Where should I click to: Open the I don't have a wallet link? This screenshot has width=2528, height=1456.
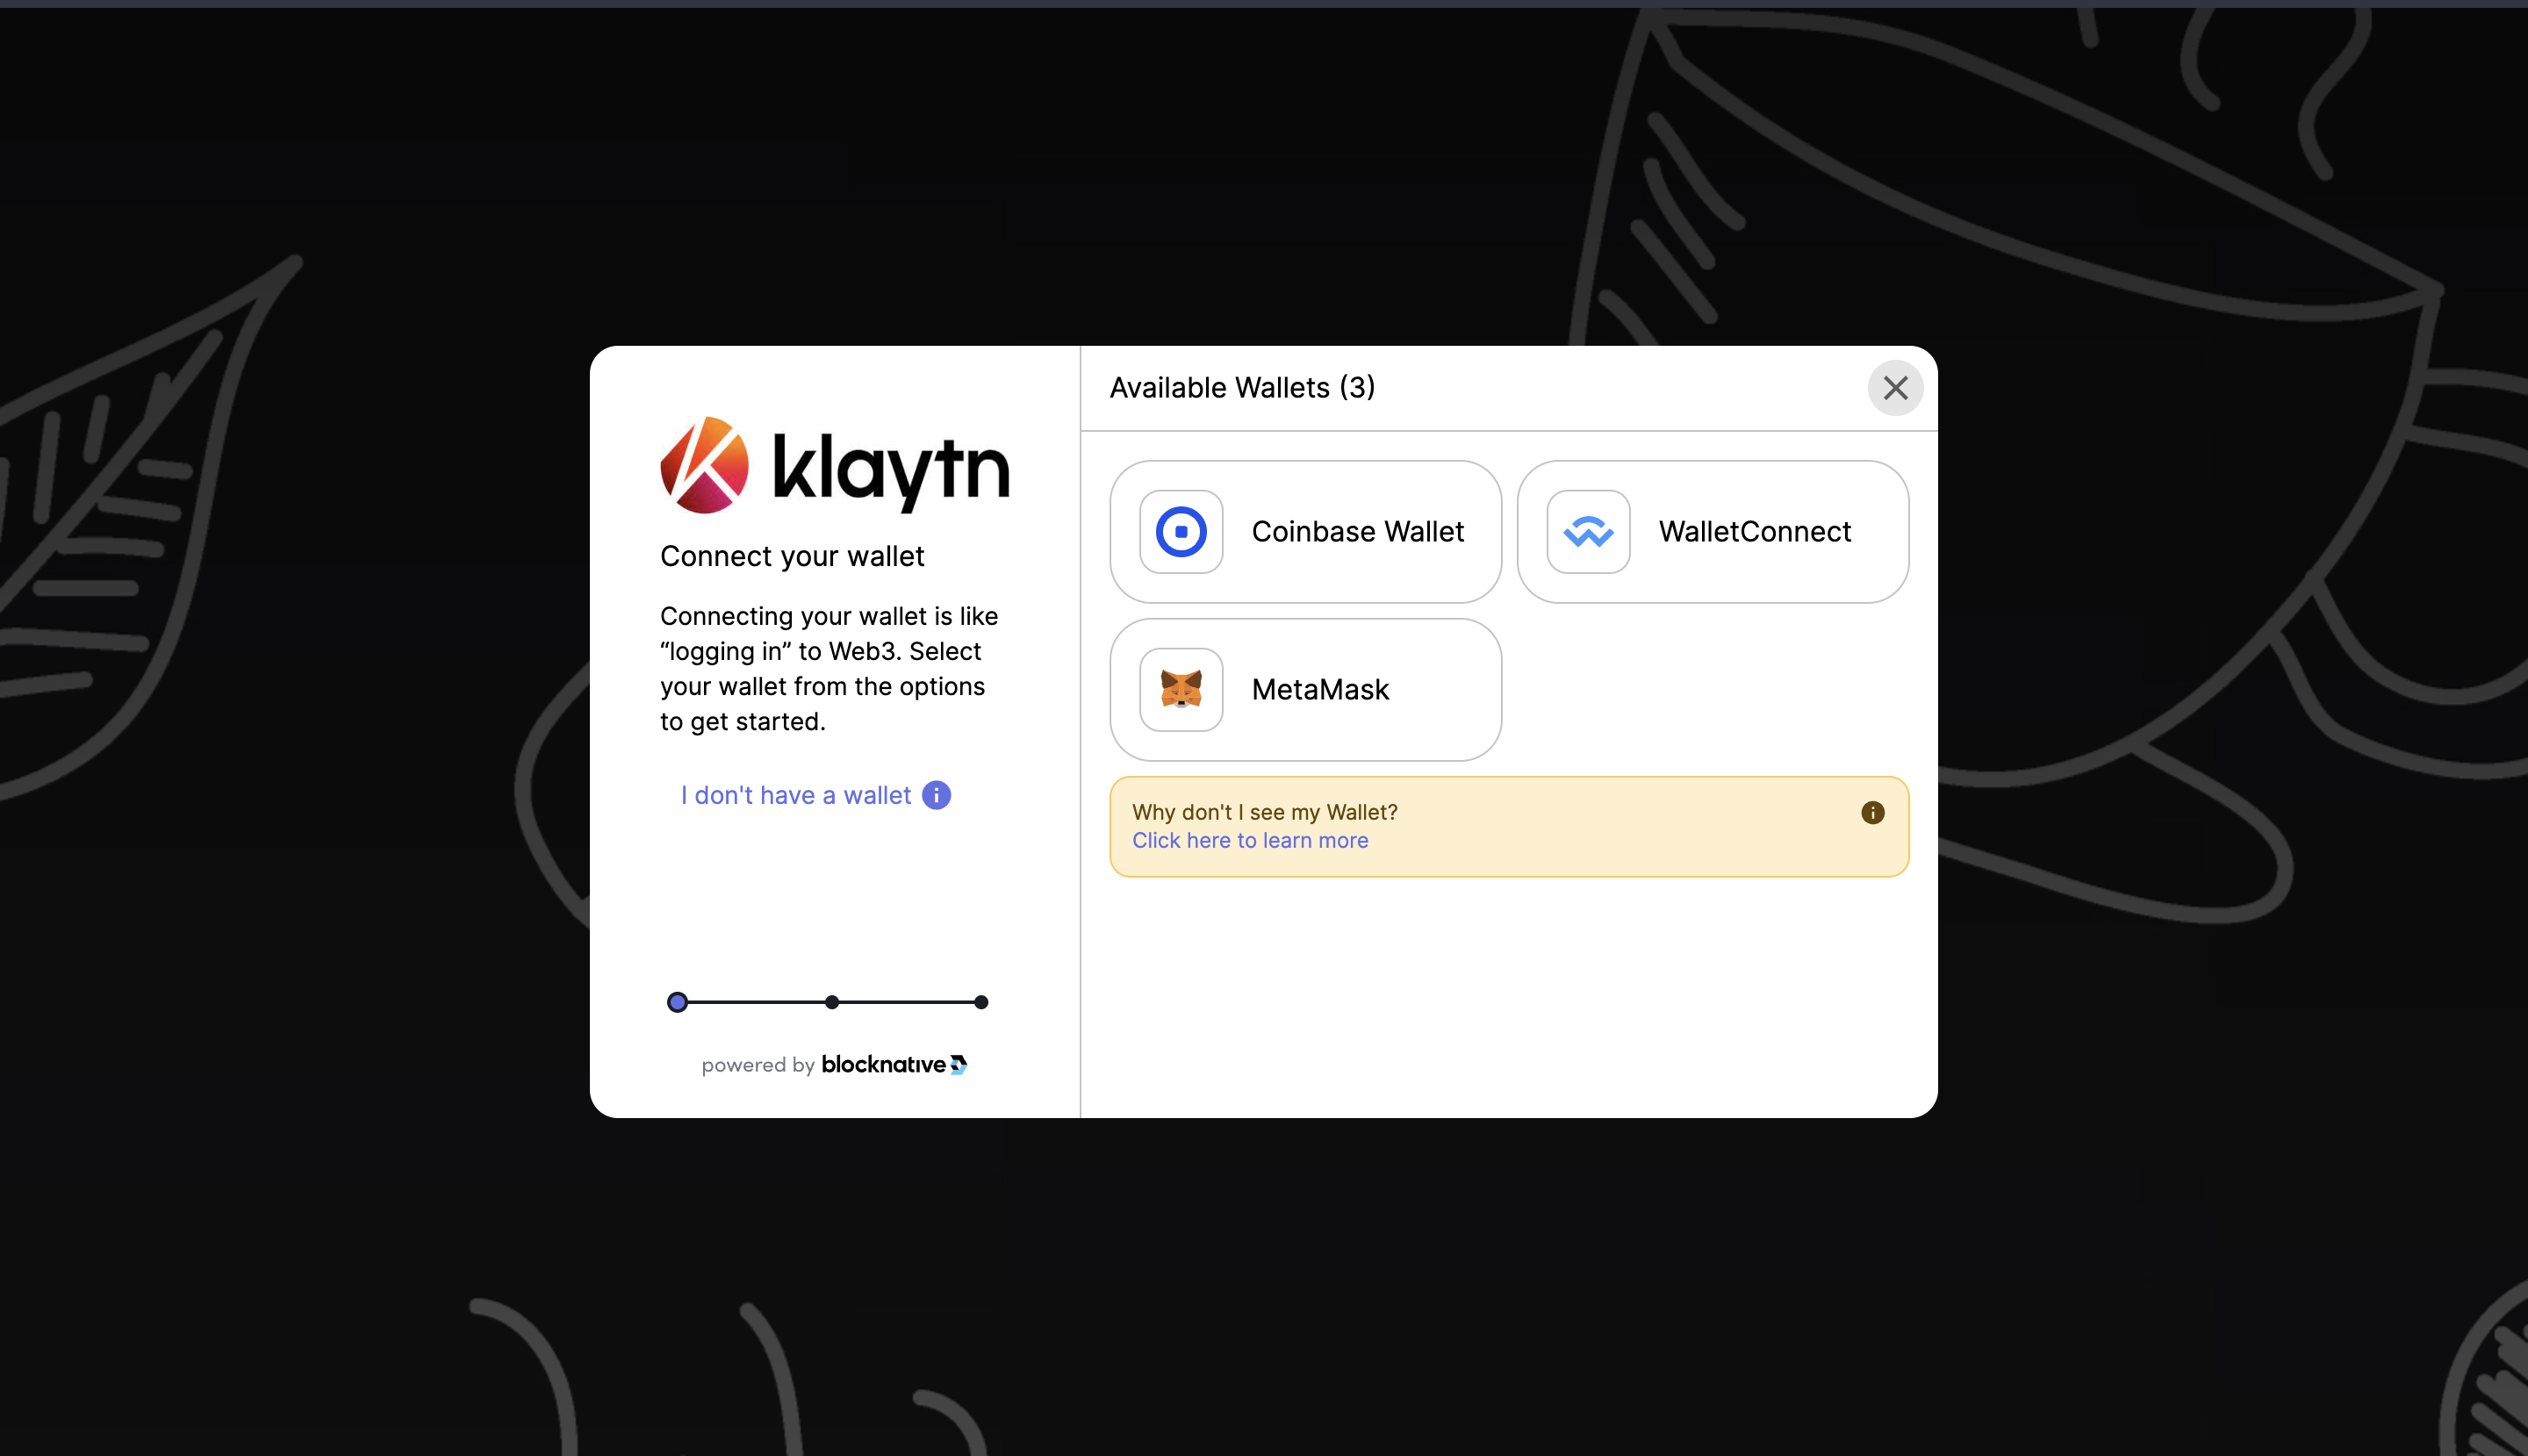[x=796, y=795]
